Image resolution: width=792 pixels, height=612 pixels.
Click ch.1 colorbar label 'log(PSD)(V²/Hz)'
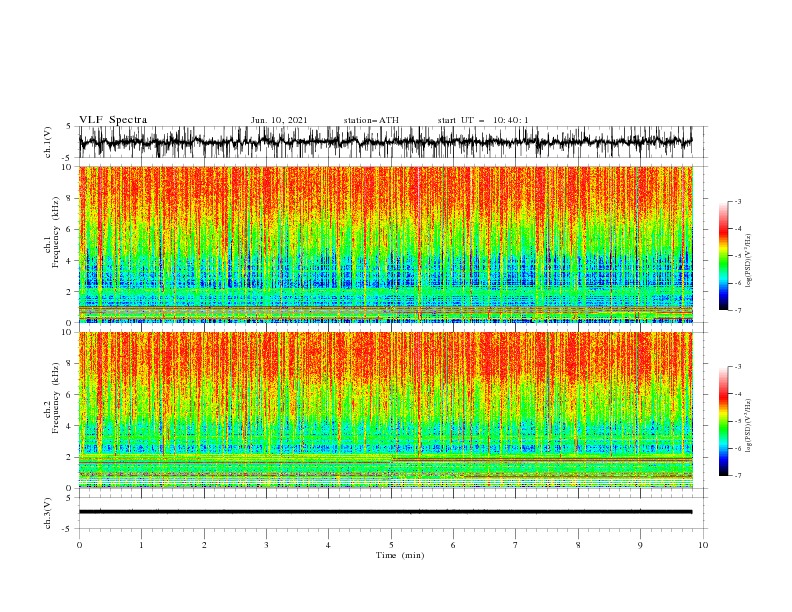(x=749, y=261)
